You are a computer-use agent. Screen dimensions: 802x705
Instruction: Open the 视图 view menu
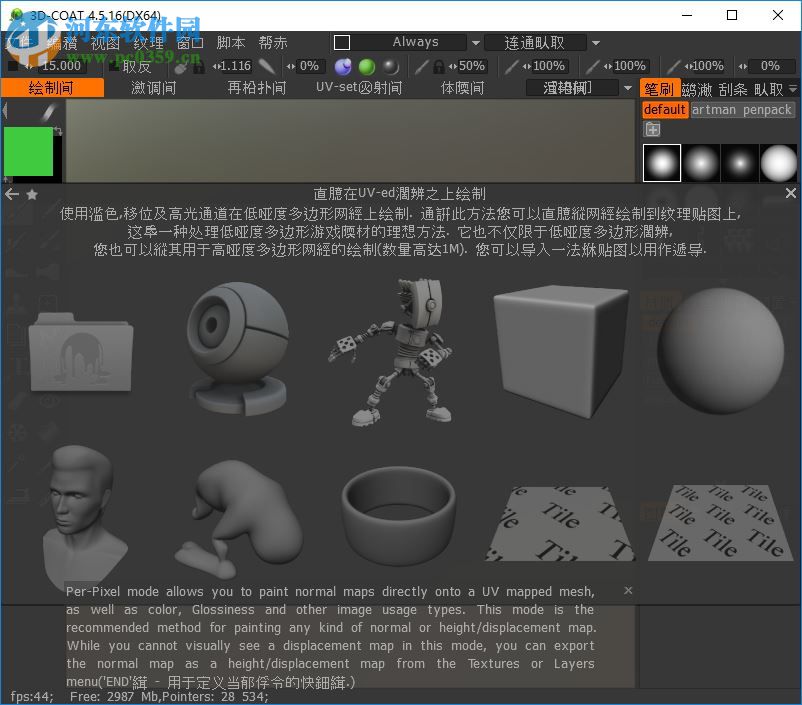click(x=105, y=42)
